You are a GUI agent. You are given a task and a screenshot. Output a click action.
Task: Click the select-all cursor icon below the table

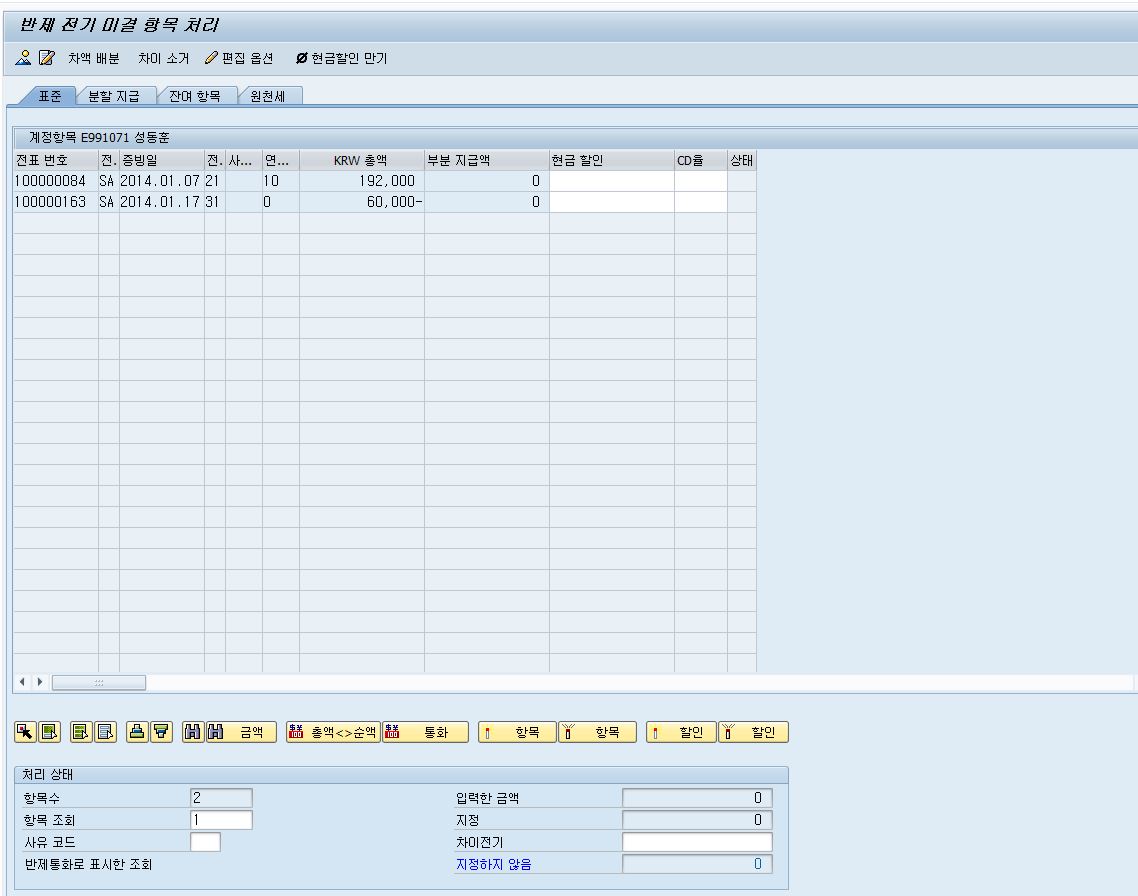pyautogui.click(x=24, y=733)
